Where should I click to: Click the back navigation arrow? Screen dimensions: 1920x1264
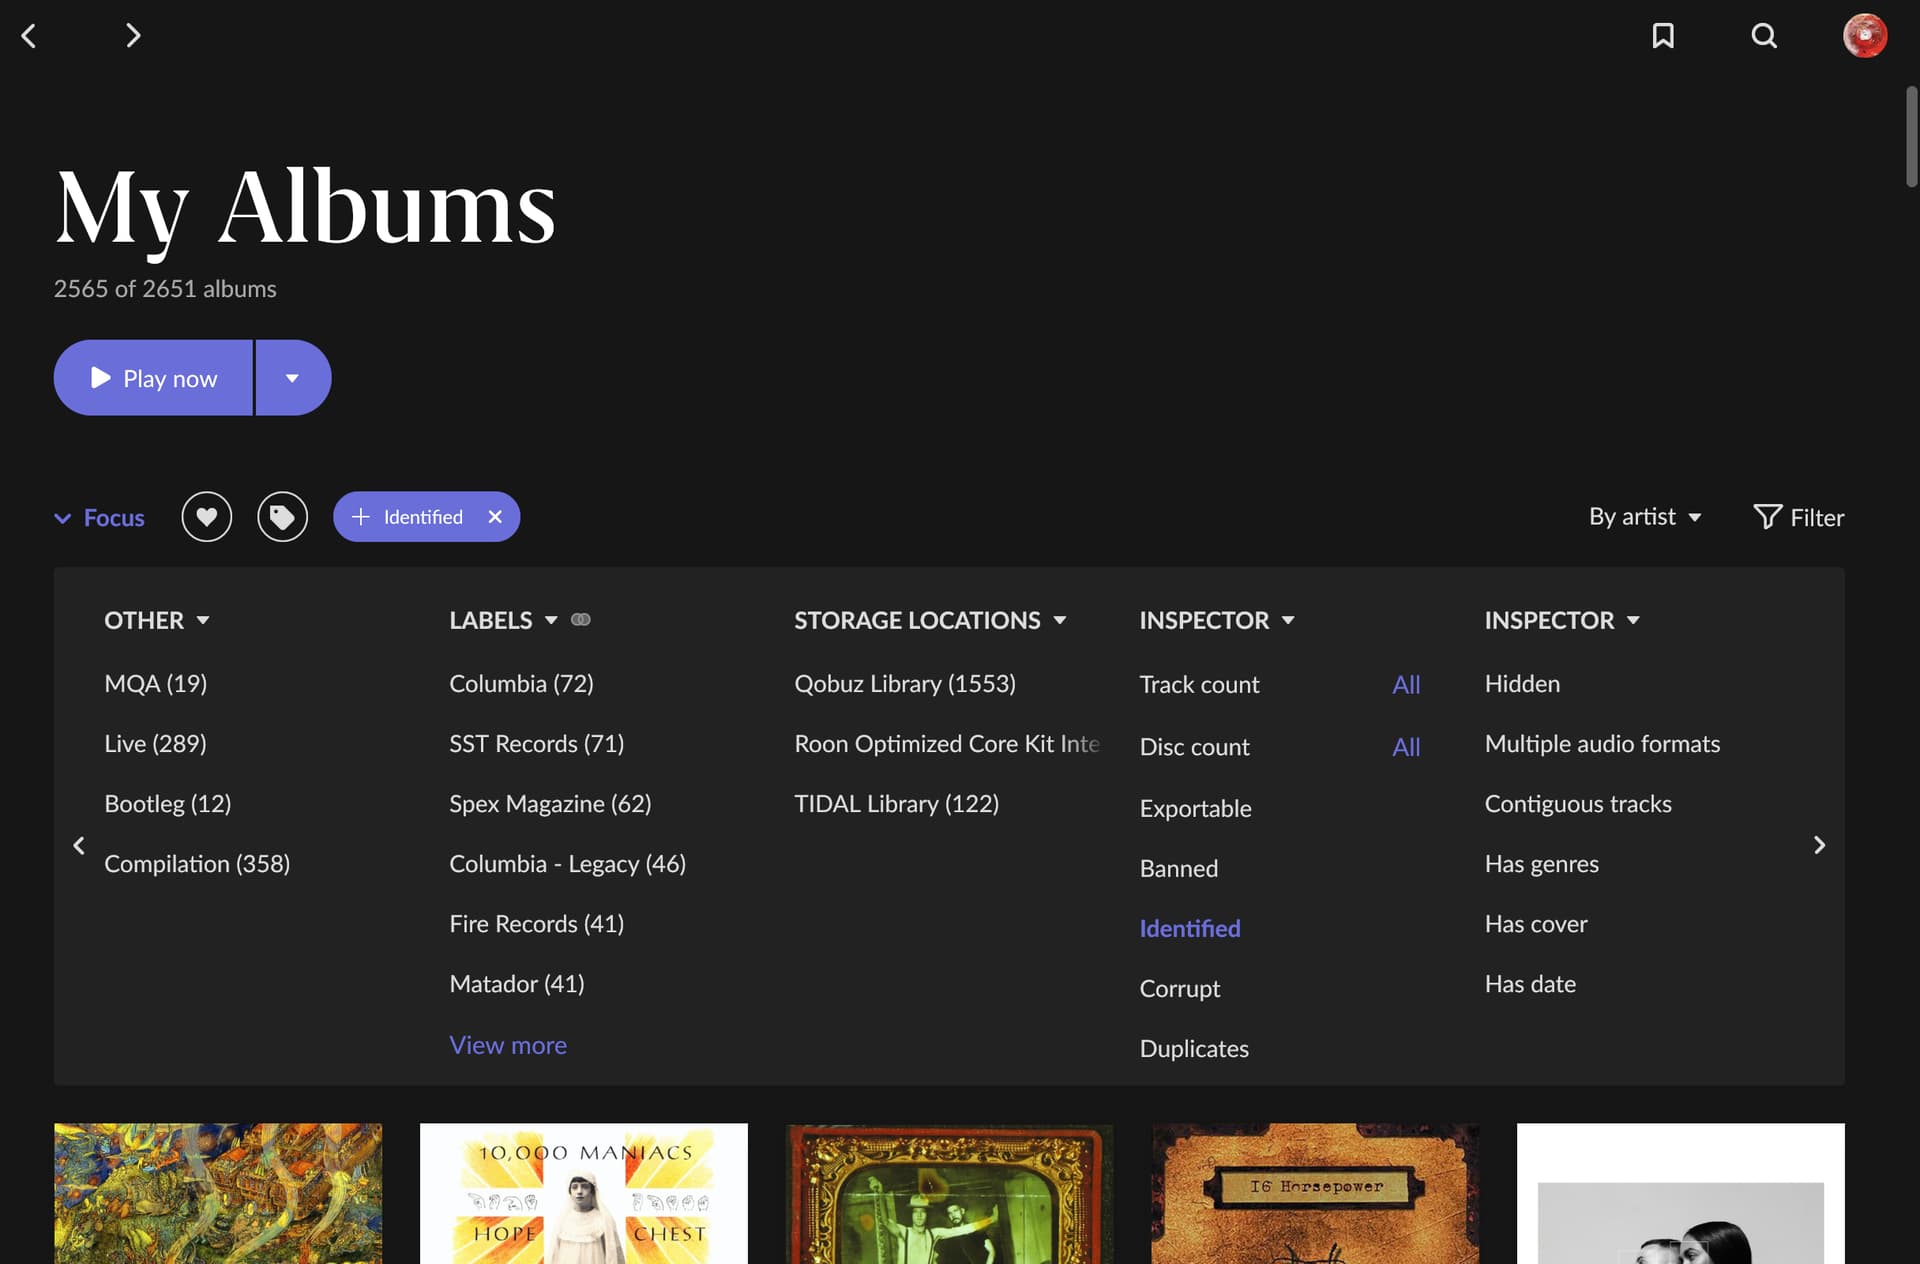tap(29, 36)
